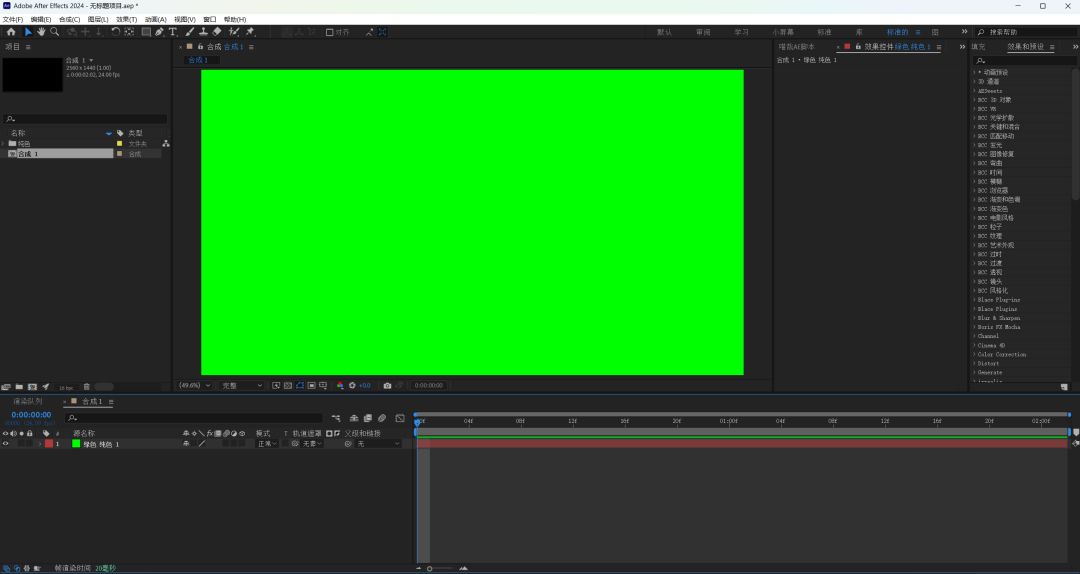Select the Rotation tool
The width and height of the screenshot is (1080, 574).
point(115,32)
